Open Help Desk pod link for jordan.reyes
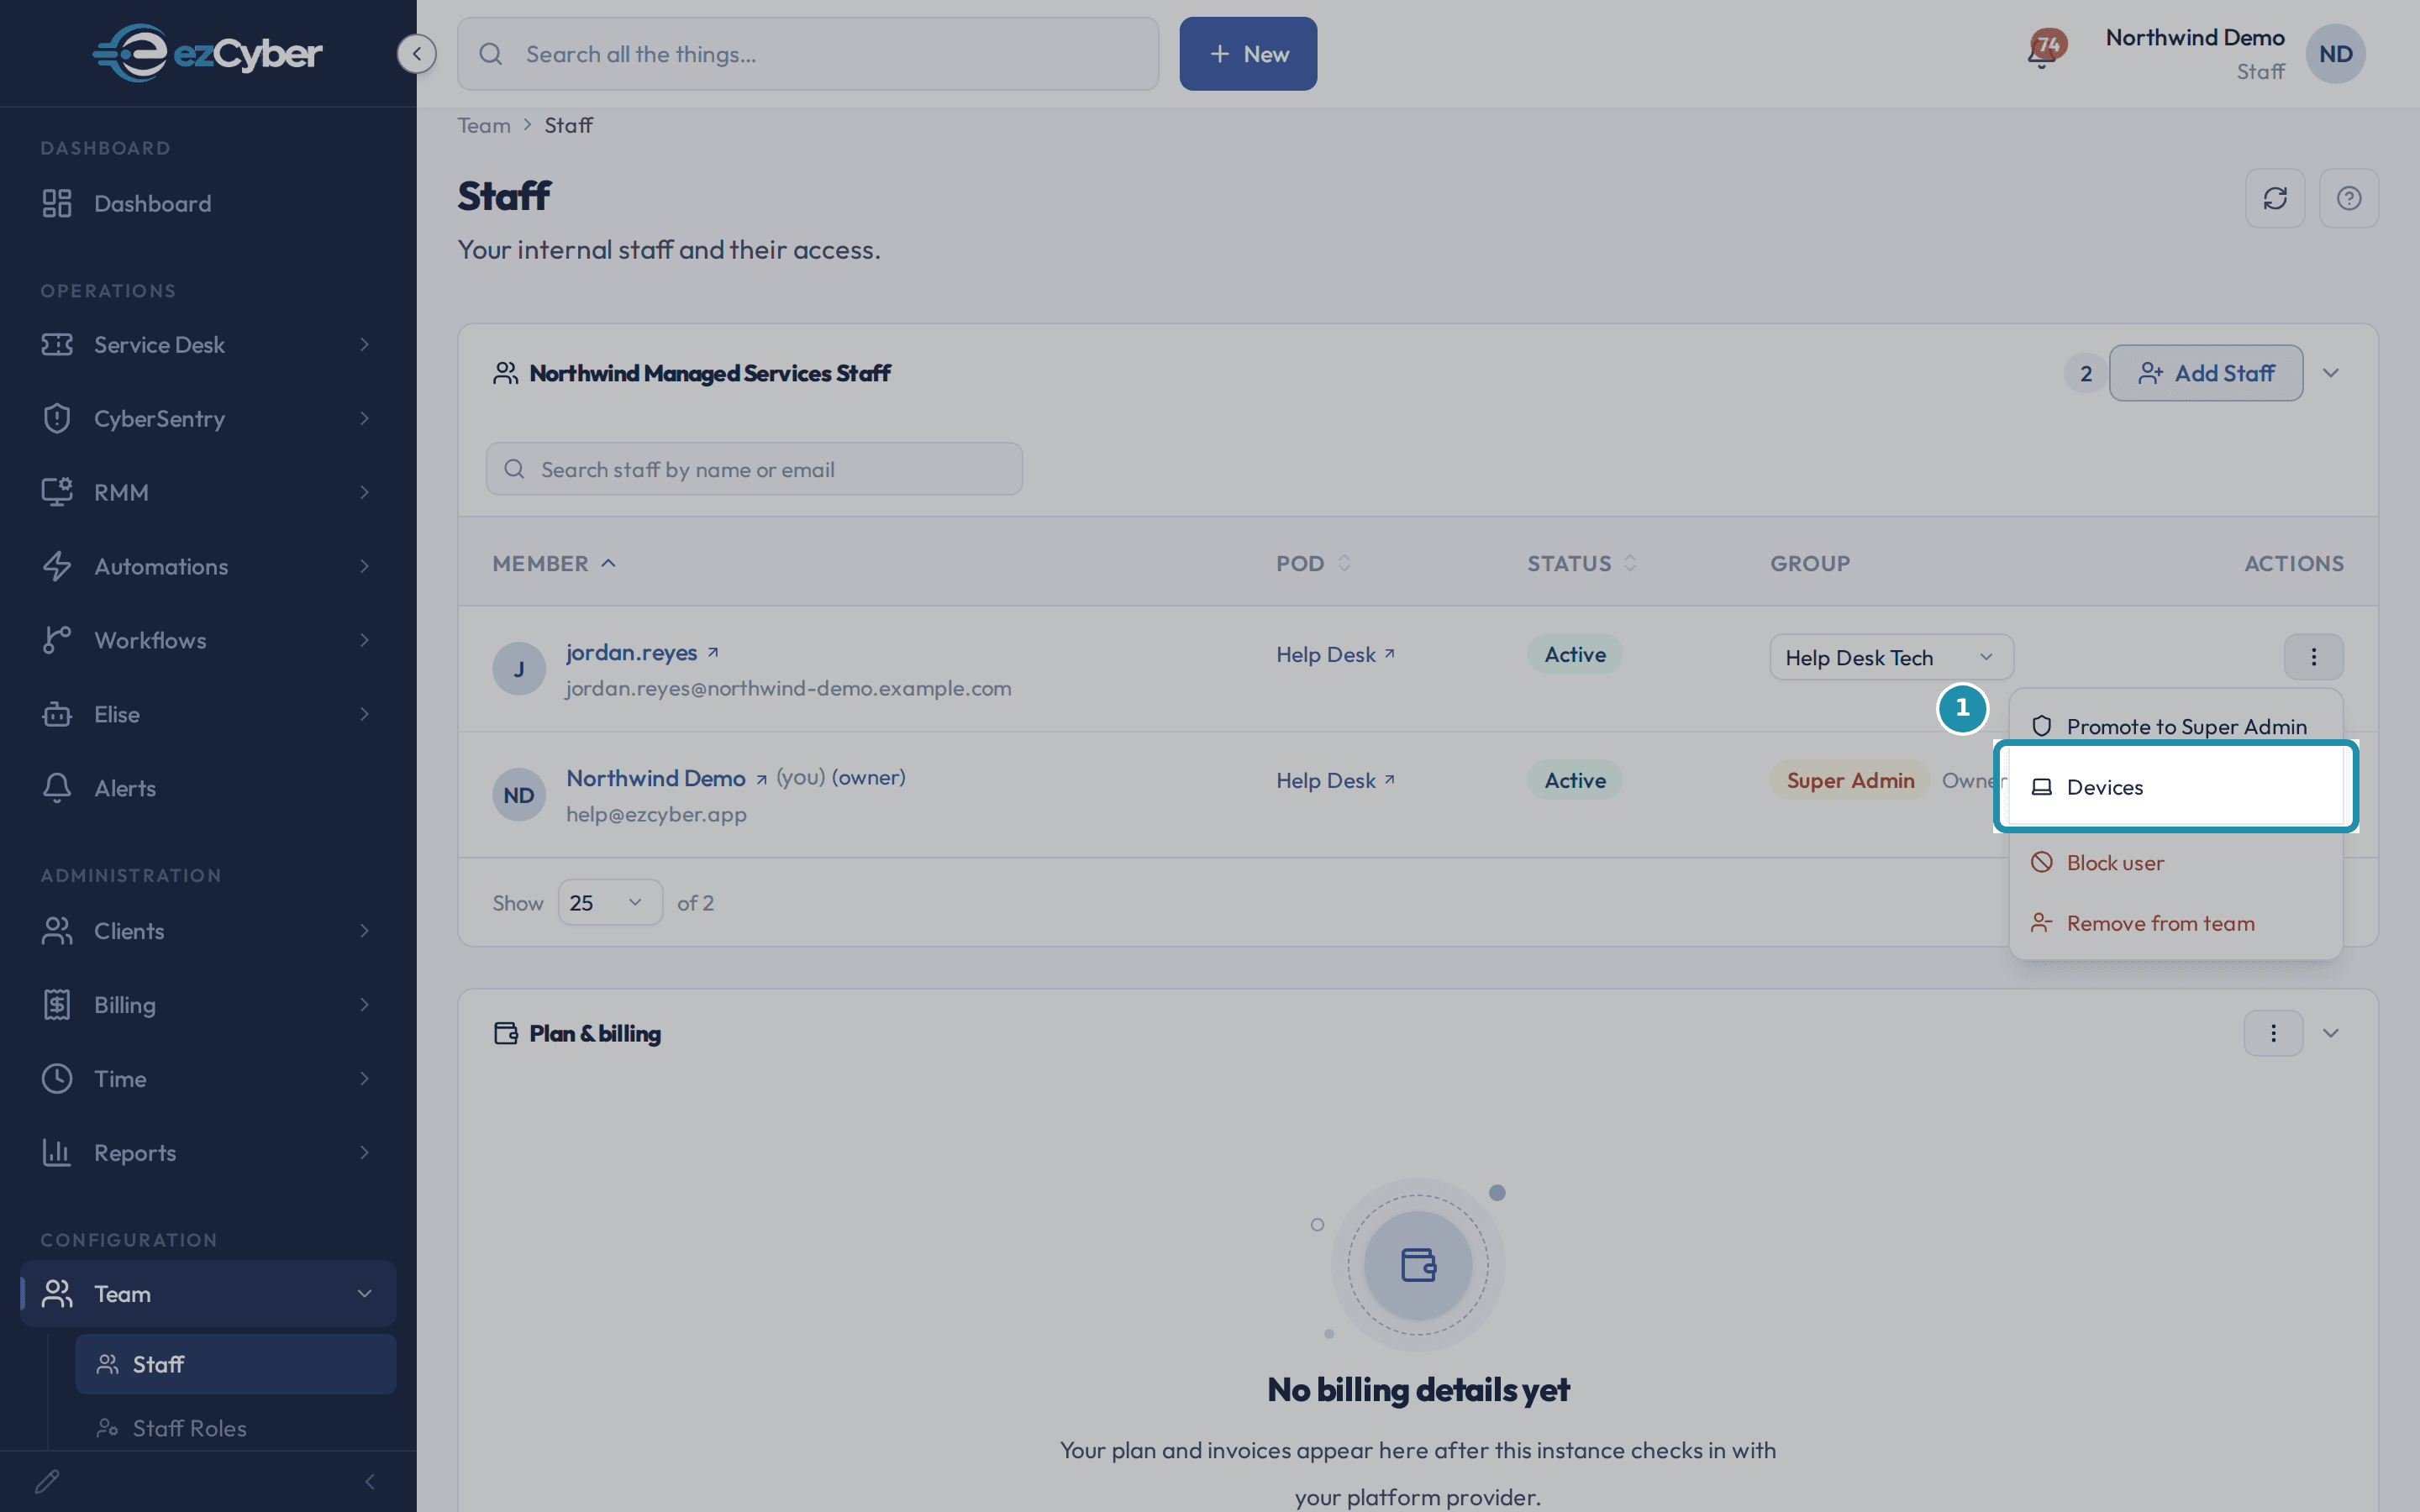Viewport: 2420px width, 1512px height. (x=1335, y=654)
